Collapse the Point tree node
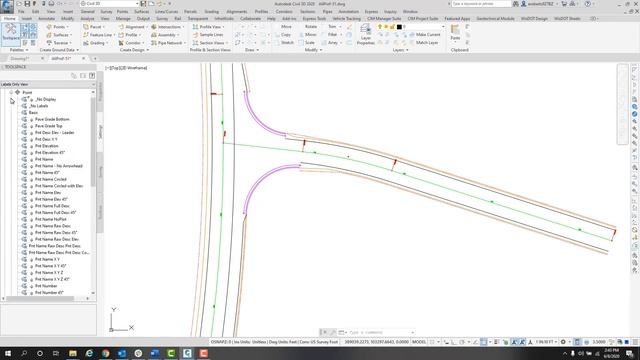The height and width of the screenshot is (360, 640). 11,93
